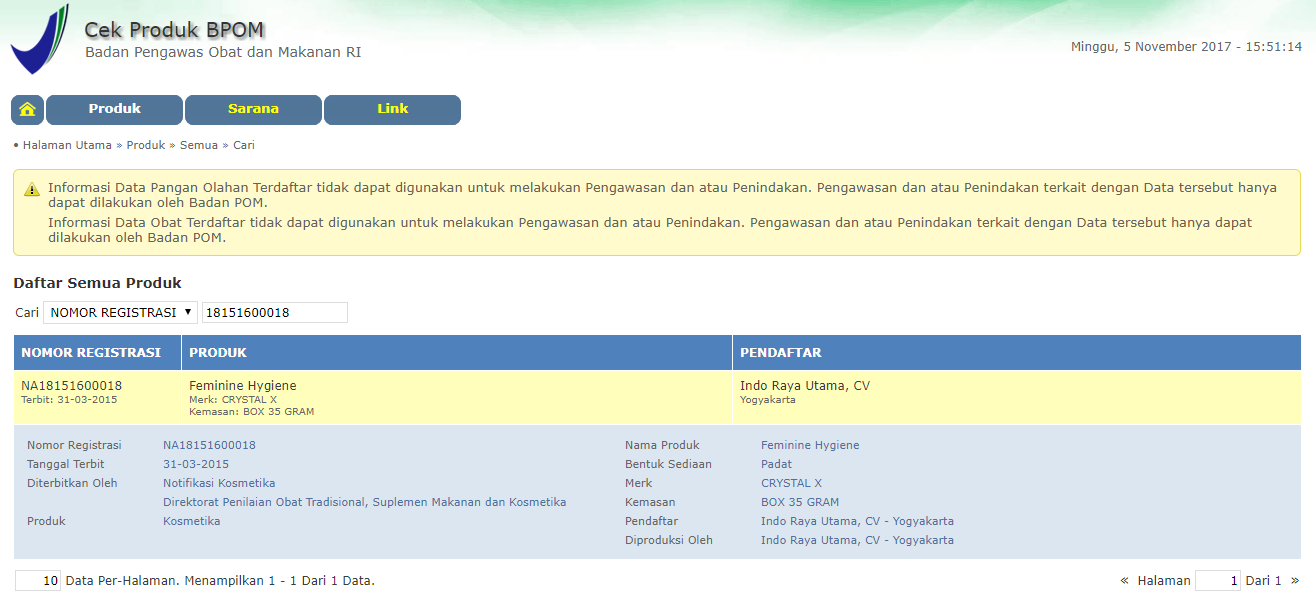Click Merk: CRYSTAL X in the row
1316x602 pixels.
[233, 400]
